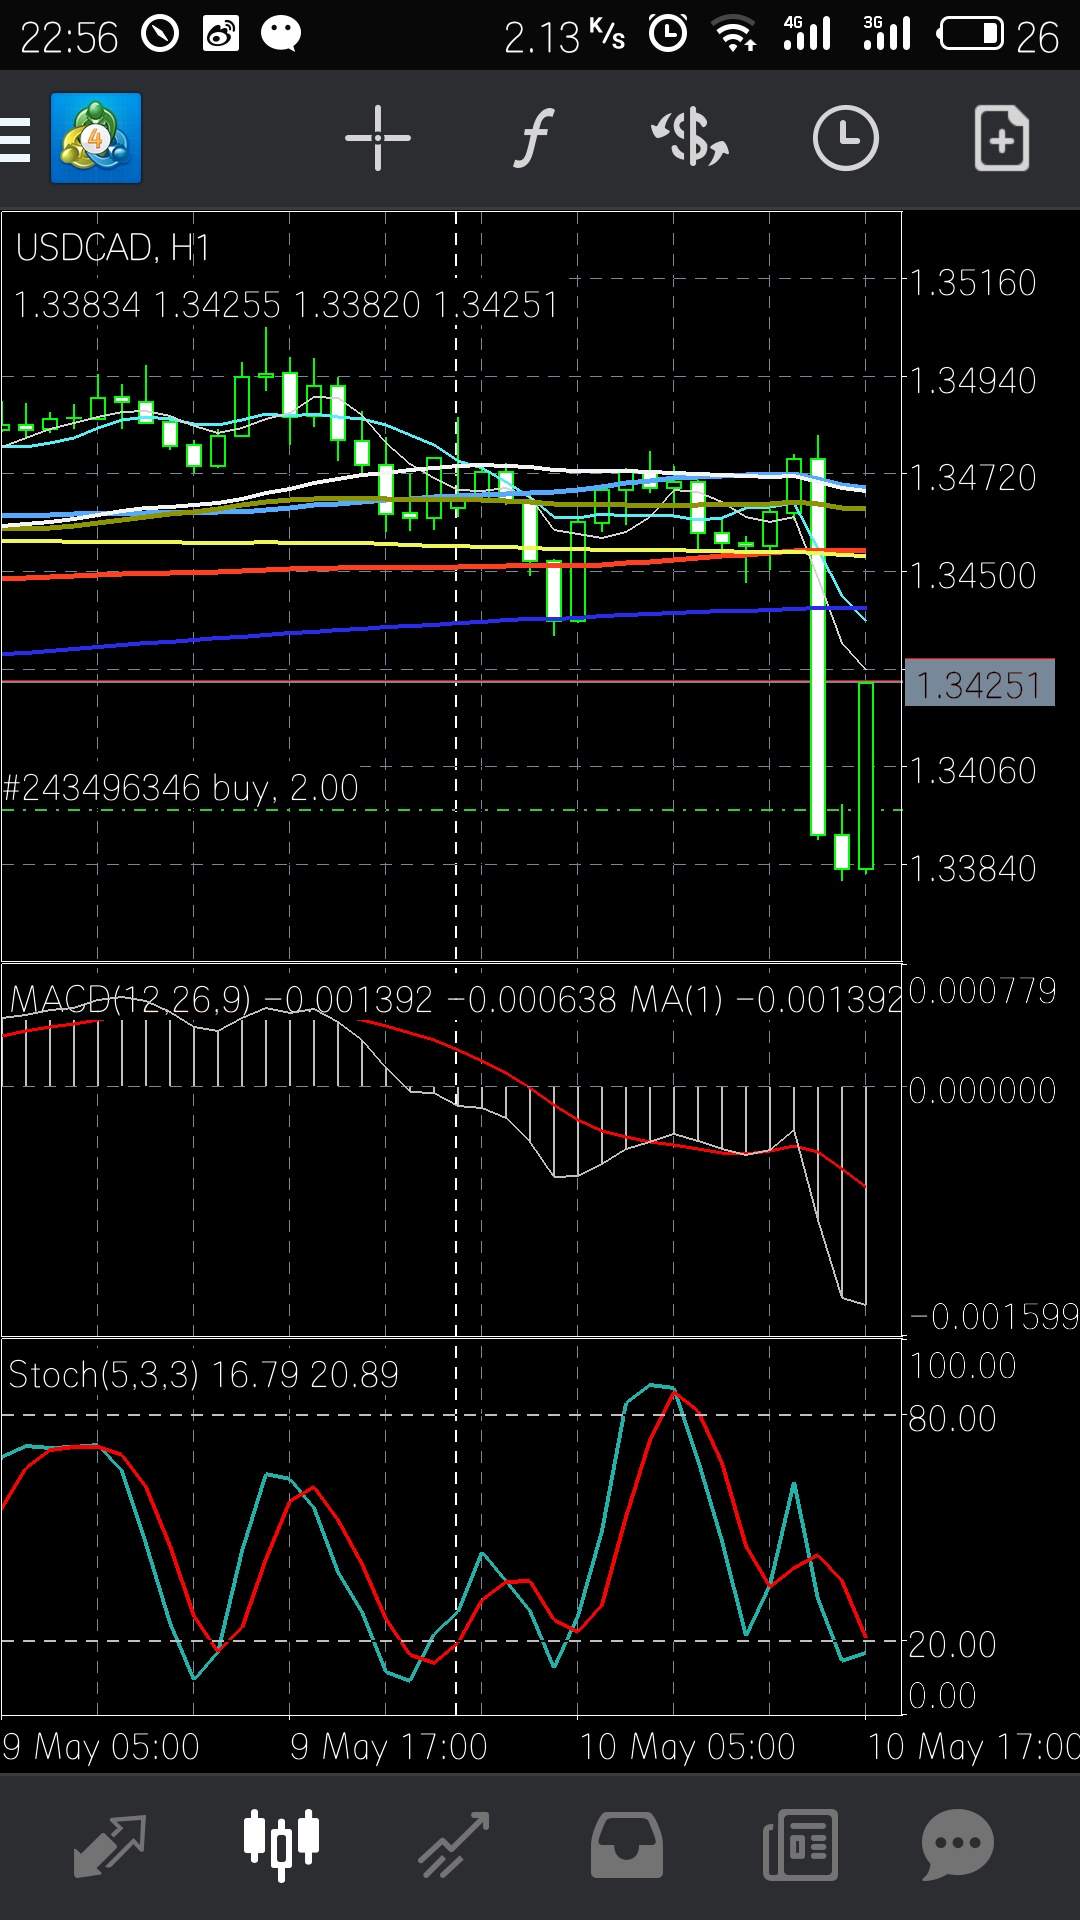Open the timeframe clock selector
This screenshot has width=1080, height=1920.
845,138
